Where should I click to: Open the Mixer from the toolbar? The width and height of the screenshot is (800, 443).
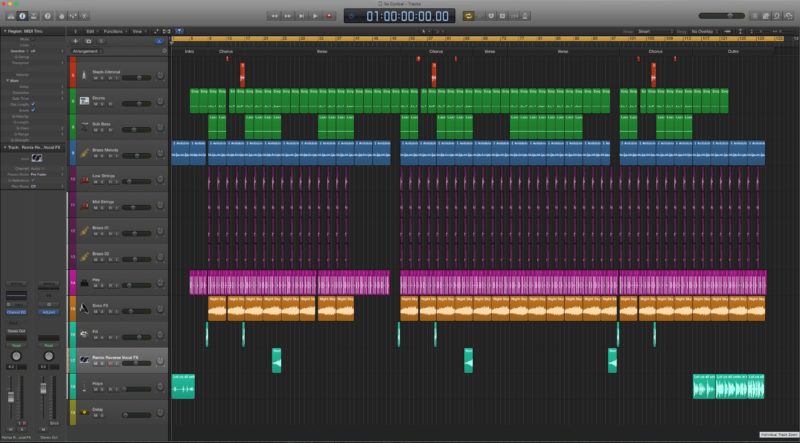coord(73,16)
